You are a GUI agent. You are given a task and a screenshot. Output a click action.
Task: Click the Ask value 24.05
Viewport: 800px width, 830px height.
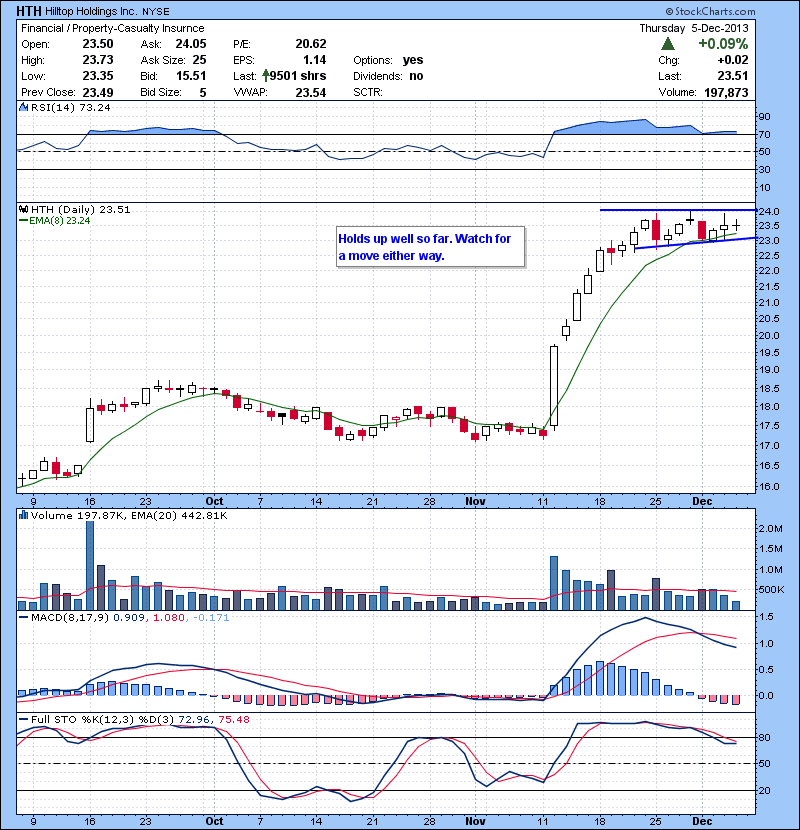coord(191,44)
